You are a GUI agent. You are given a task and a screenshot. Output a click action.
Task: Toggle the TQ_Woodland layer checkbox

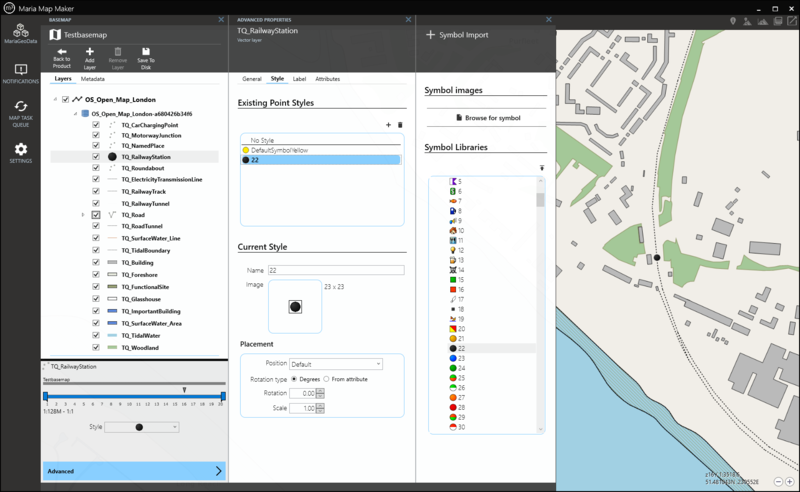(96, 347)
